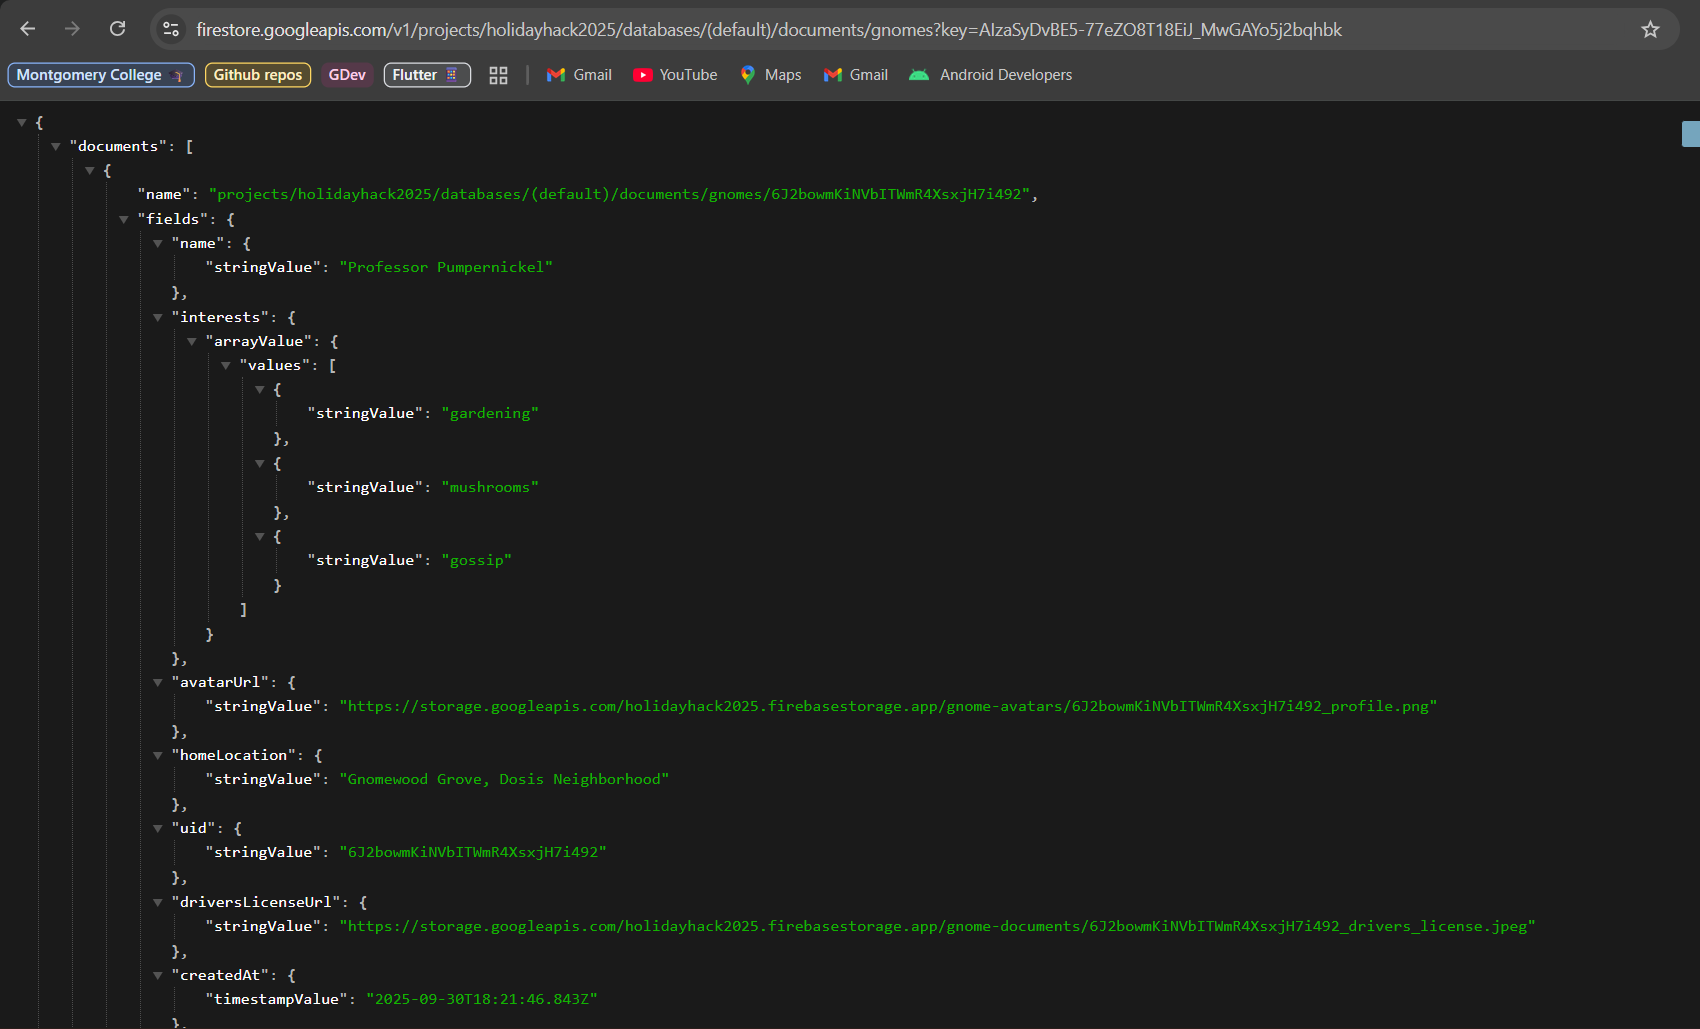
Task: Open the Maps bookmark
Action: [x=770, y=75]
